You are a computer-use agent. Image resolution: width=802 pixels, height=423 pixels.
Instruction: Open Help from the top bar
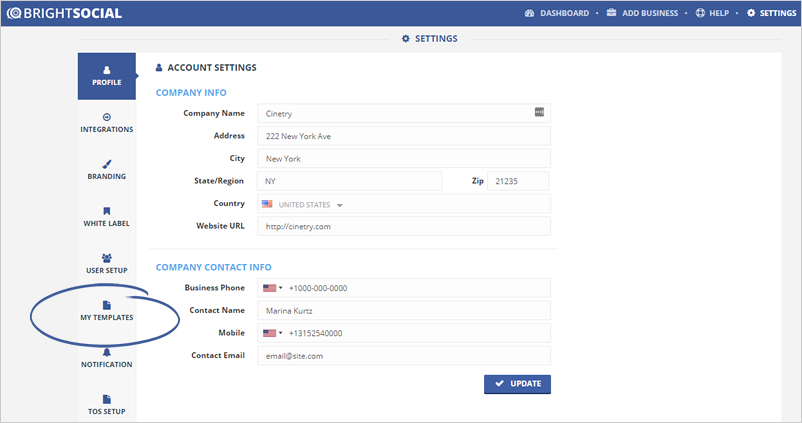coord(712,13)
